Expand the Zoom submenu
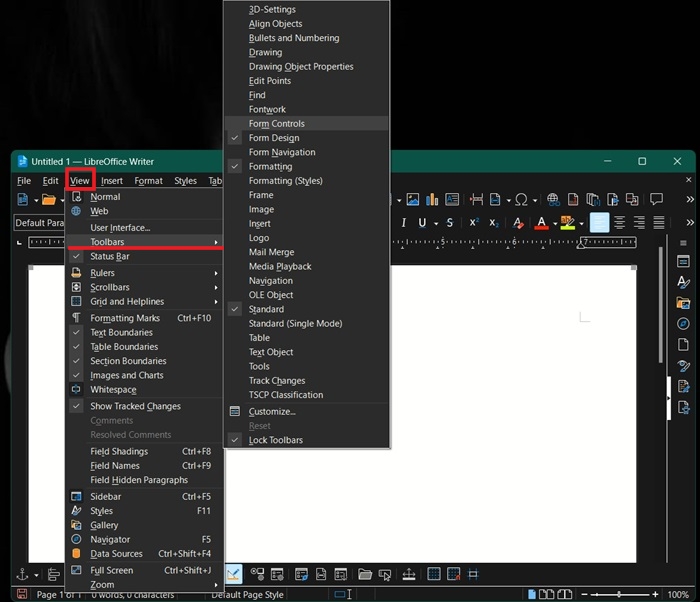The height and width of the screenshot is (602, 700). coord(145,585)
